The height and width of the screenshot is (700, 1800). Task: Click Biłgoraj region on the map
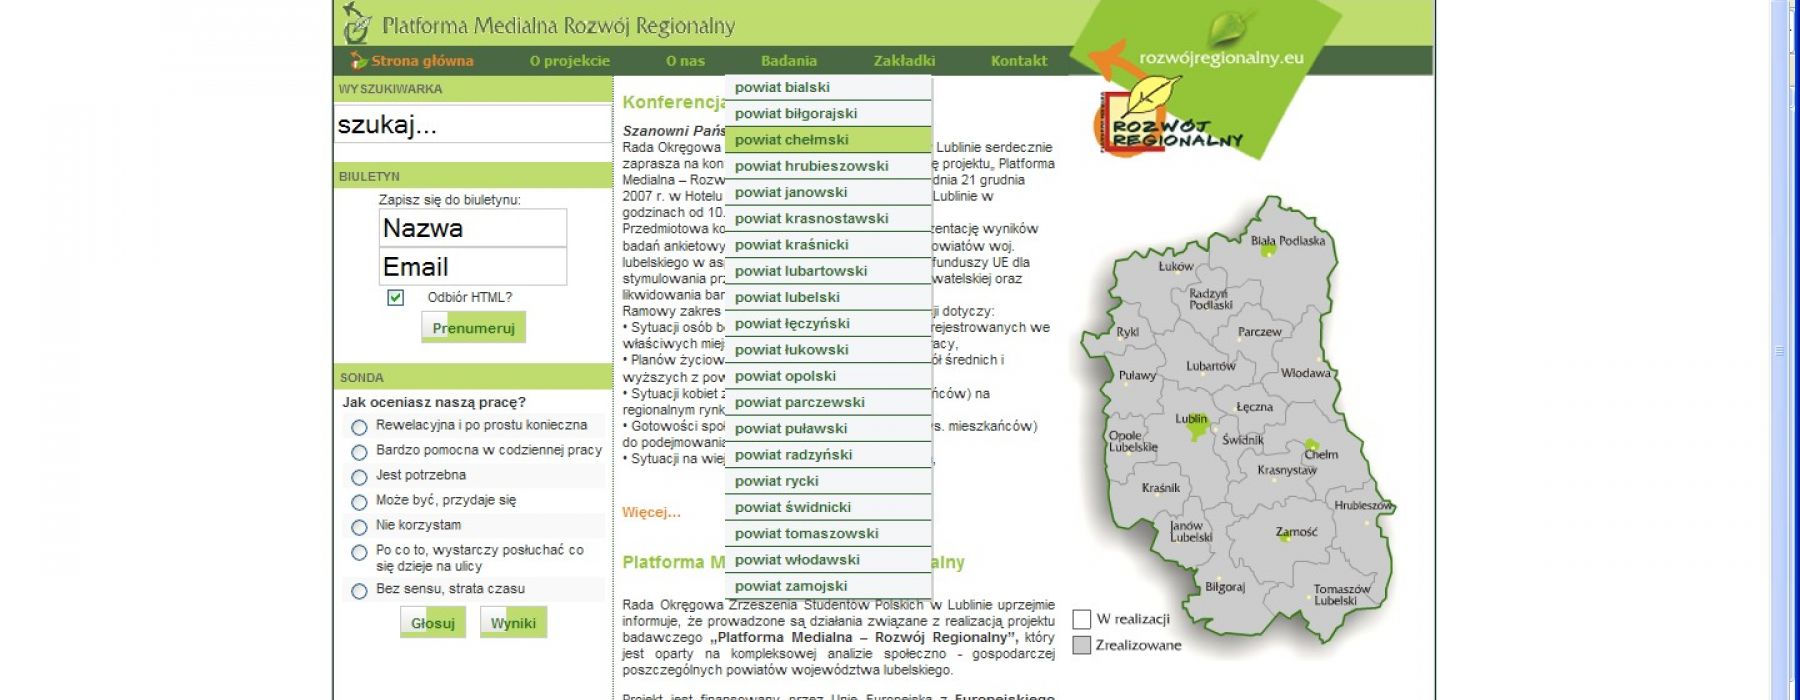[1225, 587]
